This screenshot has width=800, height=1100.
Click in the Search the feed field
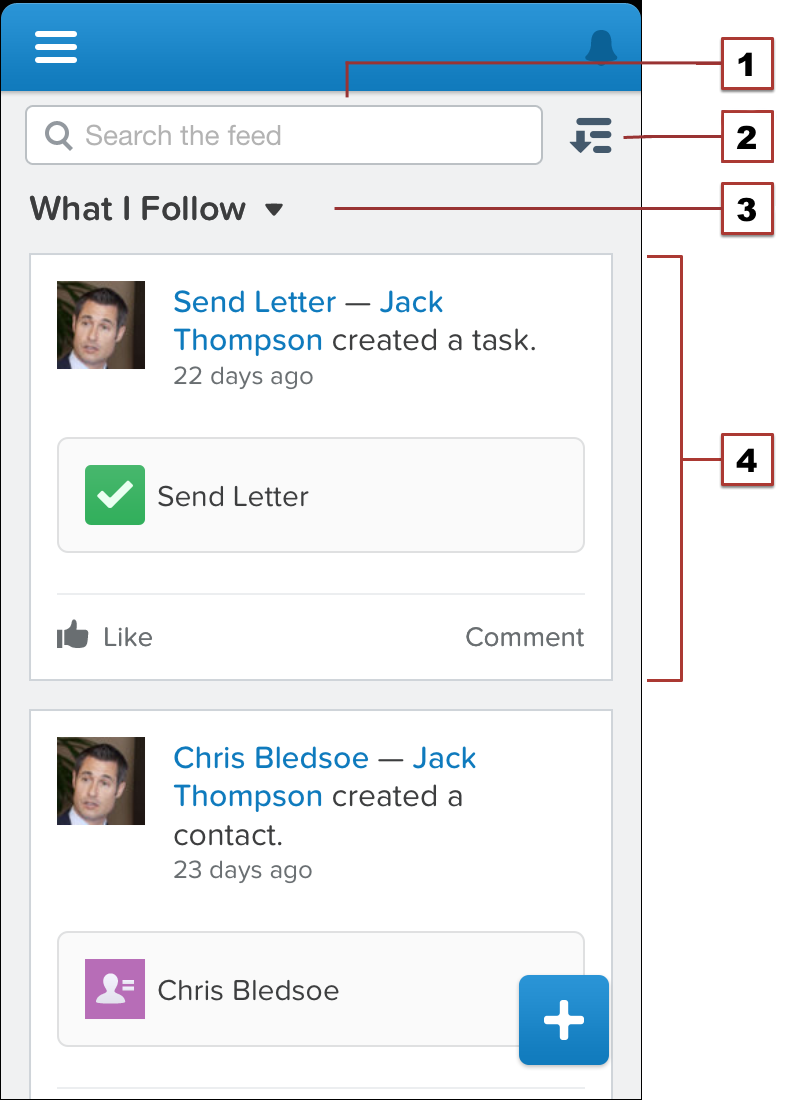tap(300, 136)
